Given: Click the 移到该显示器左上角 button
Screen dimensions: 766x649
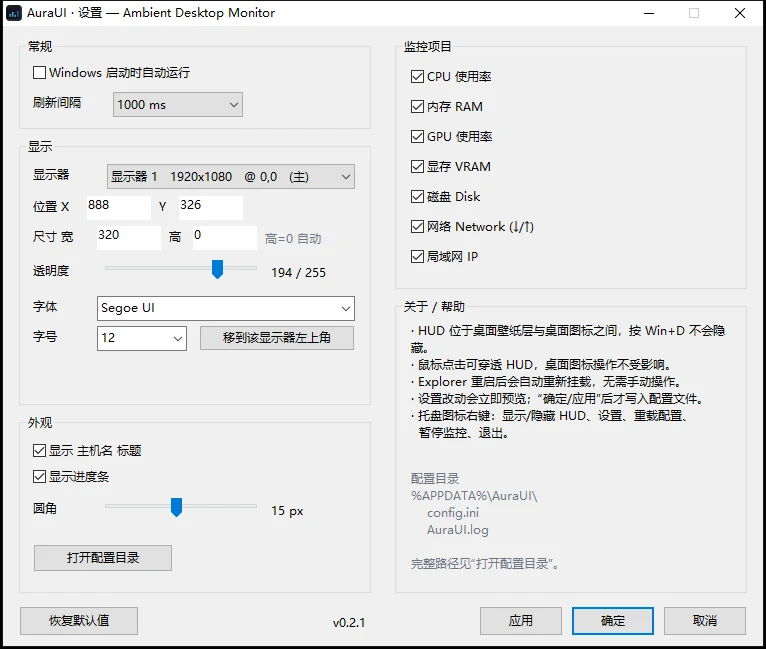Looking at the screenshot, I should coord(277,338).
